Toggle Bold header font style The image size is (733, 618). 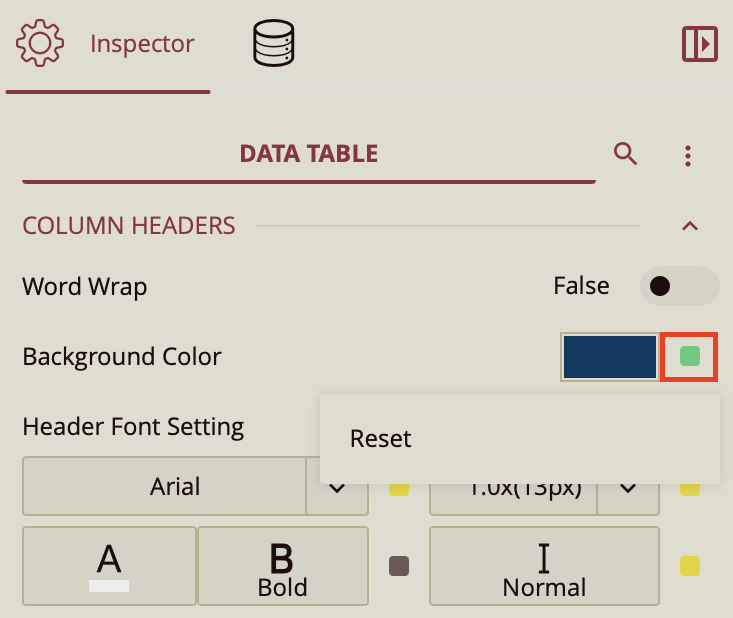pos(282,566)
